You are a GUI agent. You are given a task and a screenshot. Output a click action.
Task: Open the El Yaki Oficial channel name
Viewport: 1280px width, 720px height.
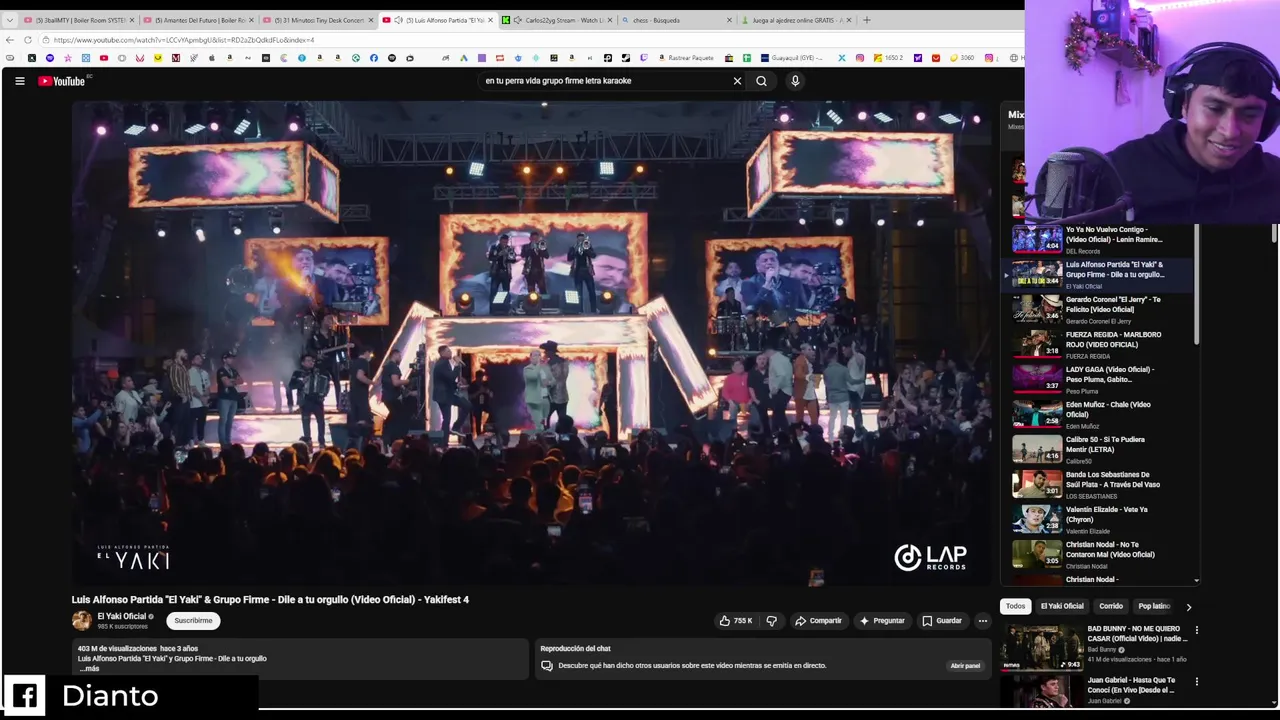pyautogui.click(x=121, y=616)
